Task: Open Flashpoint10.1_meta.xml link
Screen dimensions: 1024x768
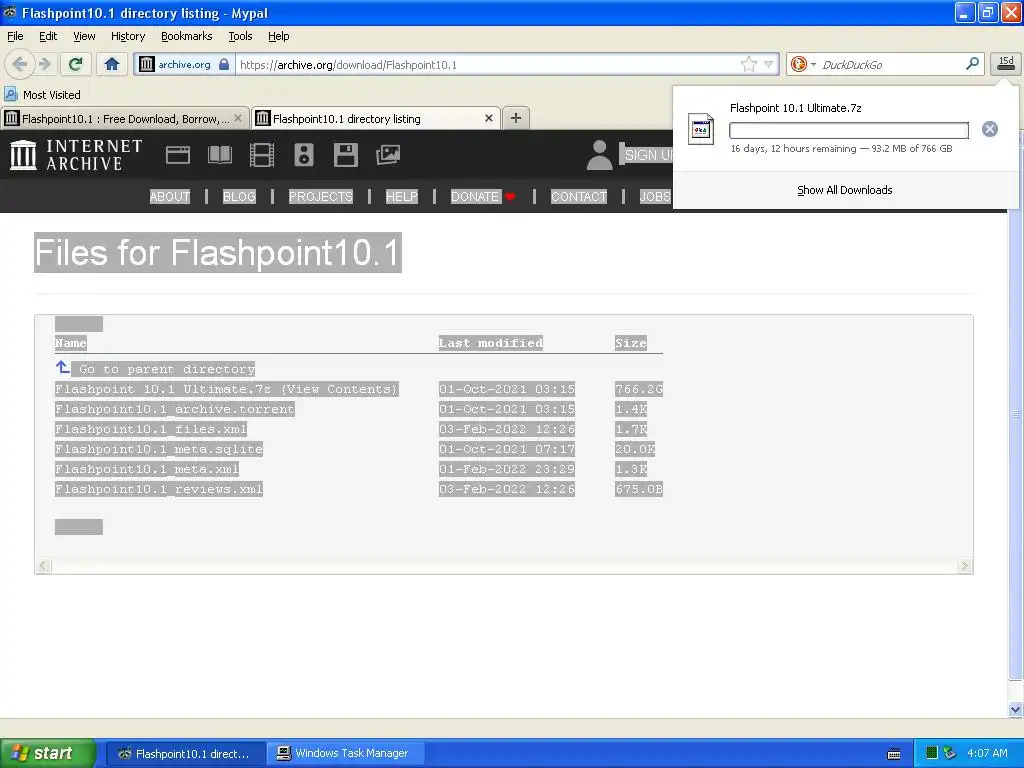Action: 147,469
